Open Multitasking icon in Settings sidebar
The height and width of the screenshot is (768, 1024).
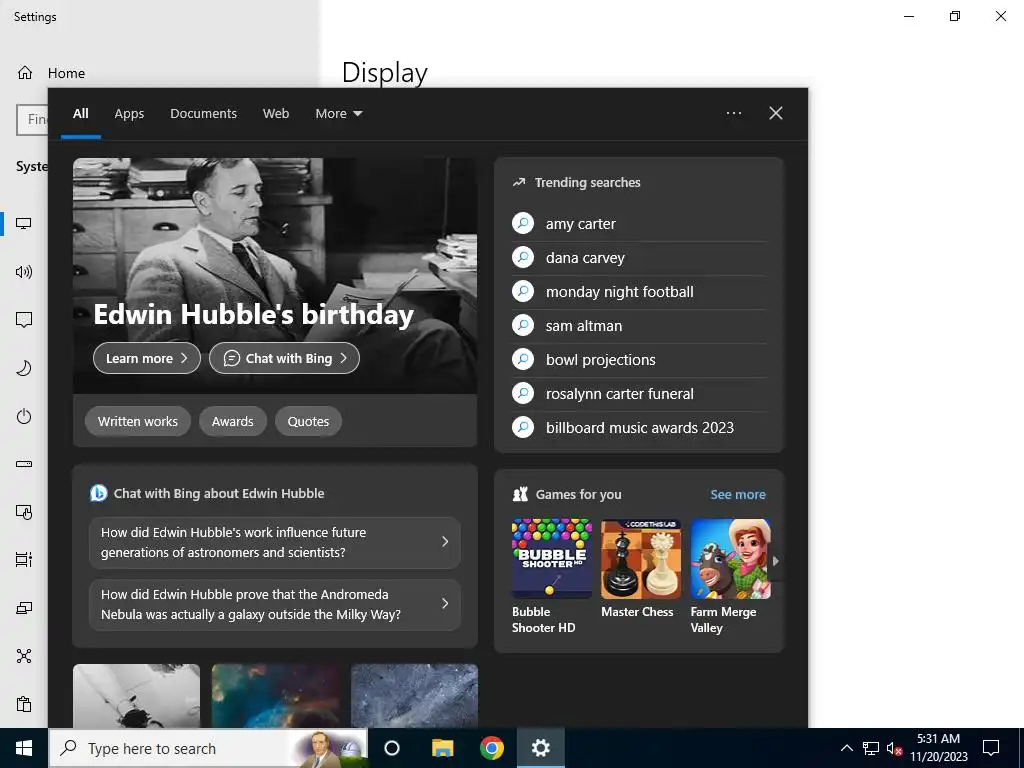(24, 560)
